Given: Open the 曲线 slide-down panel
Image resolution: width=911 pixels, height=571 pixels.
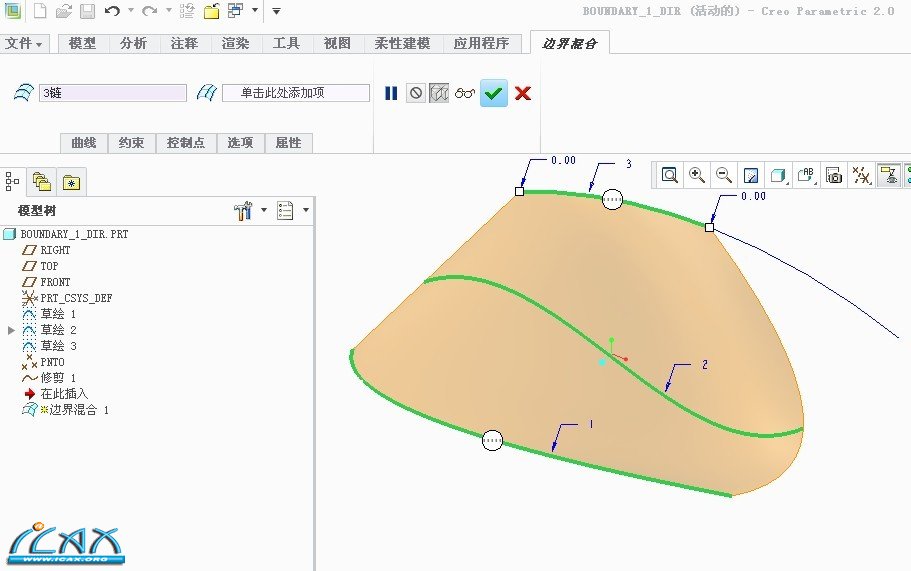Looking at the screenshot, I should [x=84, y=143].
